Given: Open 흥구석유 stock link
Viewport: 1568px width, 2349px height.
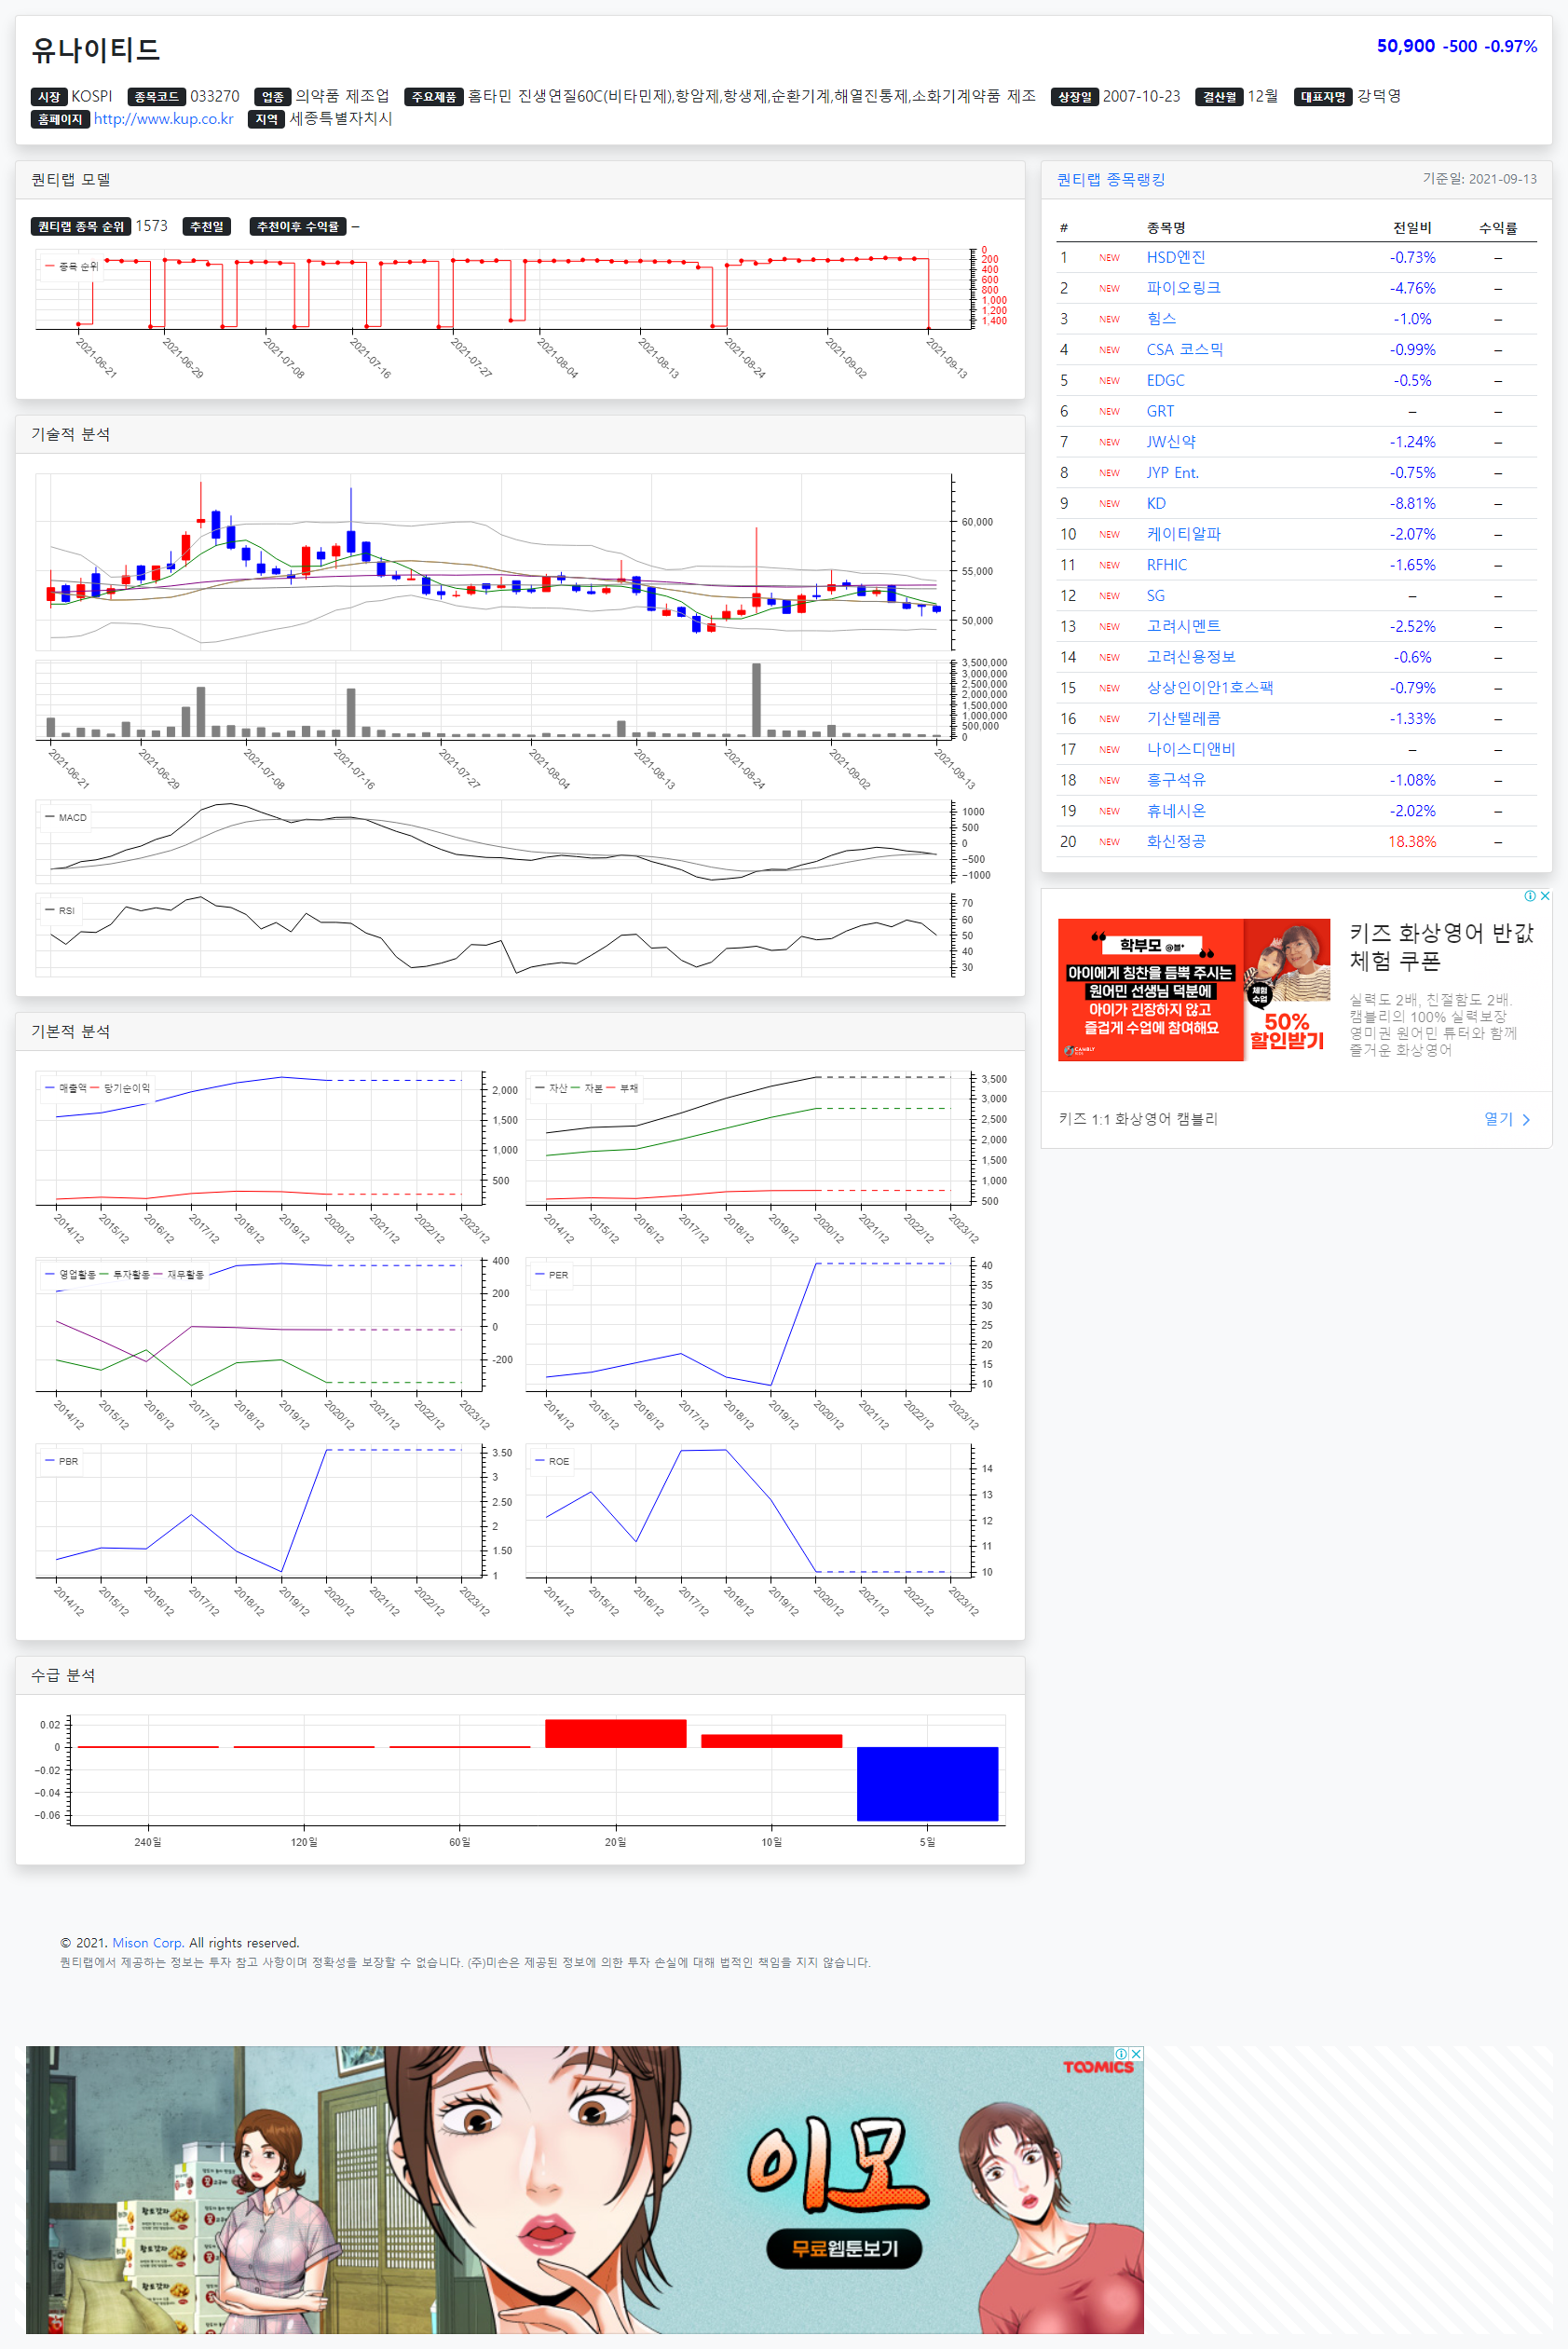Looking at the screenshot, I should pos(1175,780).
